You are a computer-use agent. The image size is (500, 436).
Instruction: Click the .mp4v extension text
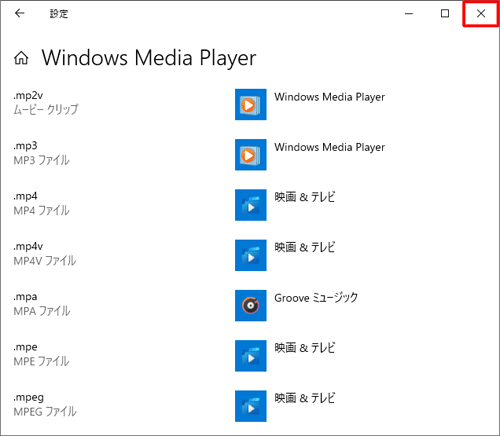pos(28,247)
